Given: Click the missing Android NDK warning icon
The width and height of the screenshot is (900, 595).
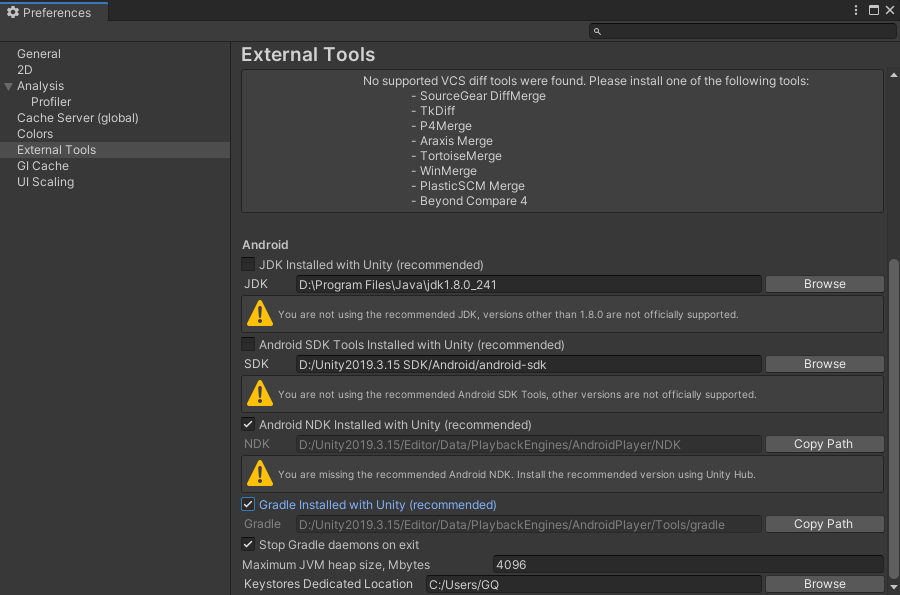Looking at the screenshot, I should pyautogui.click(x=260, y=473).
